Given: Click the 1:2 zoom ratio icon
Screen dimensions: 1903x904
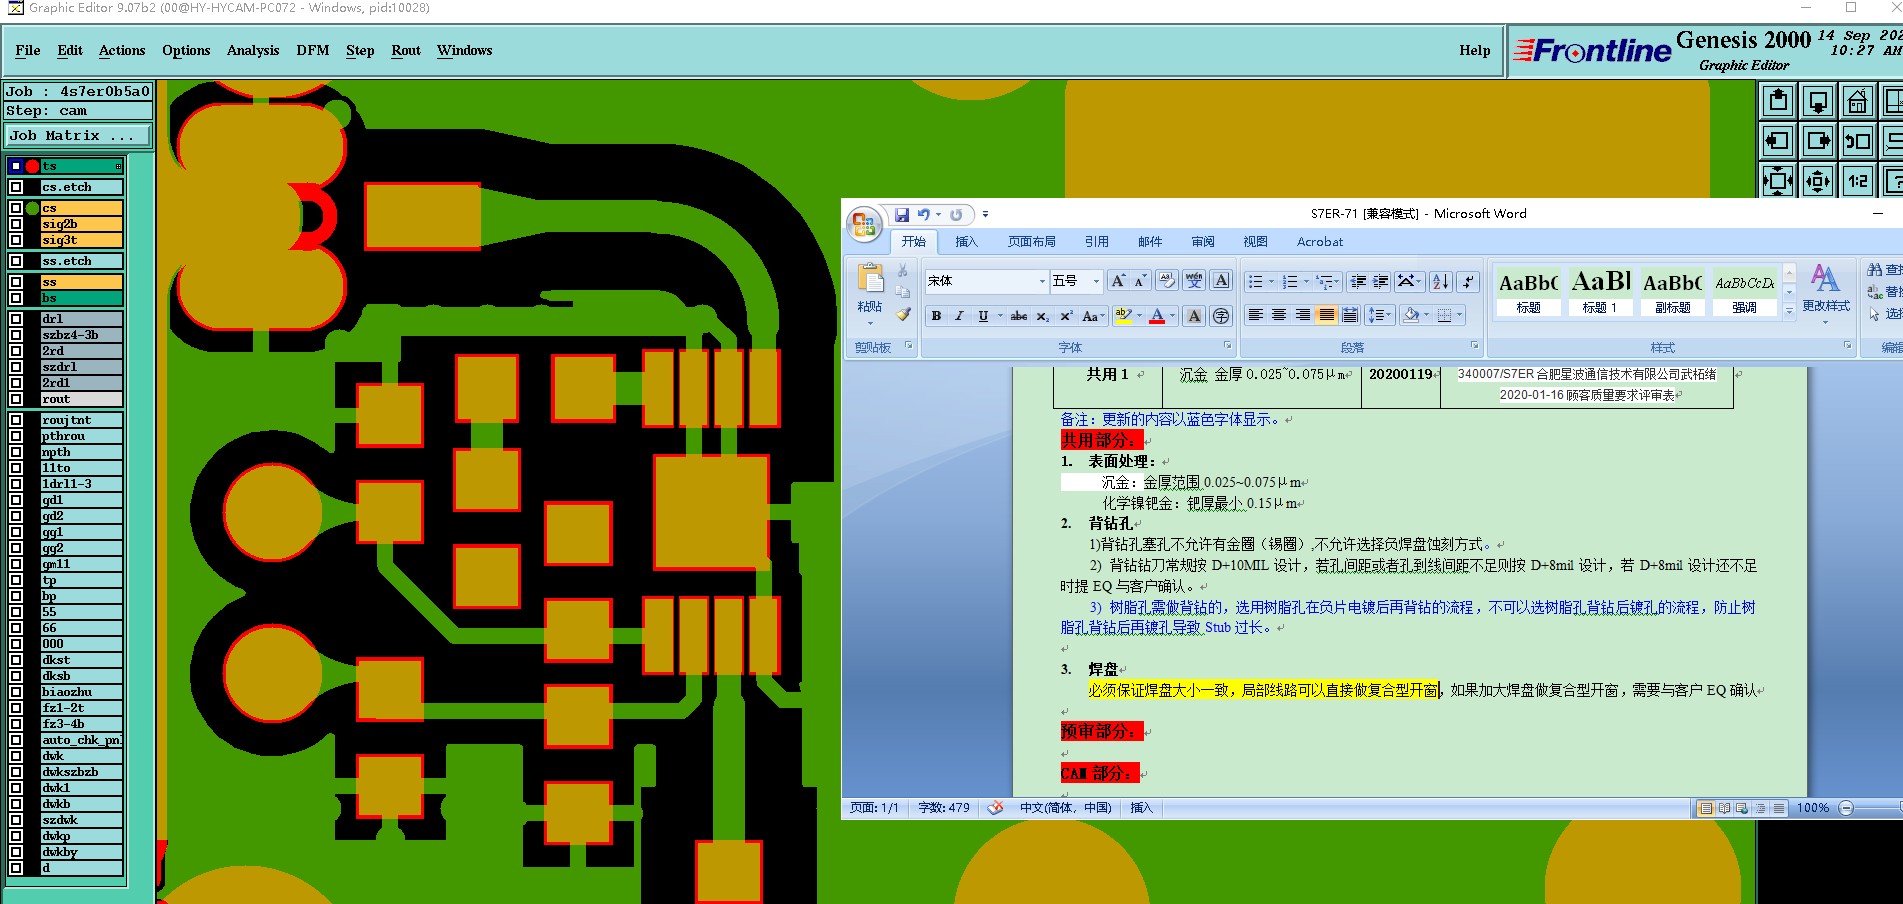Looking at the screenshot, I should click(x=1858, y=181).
